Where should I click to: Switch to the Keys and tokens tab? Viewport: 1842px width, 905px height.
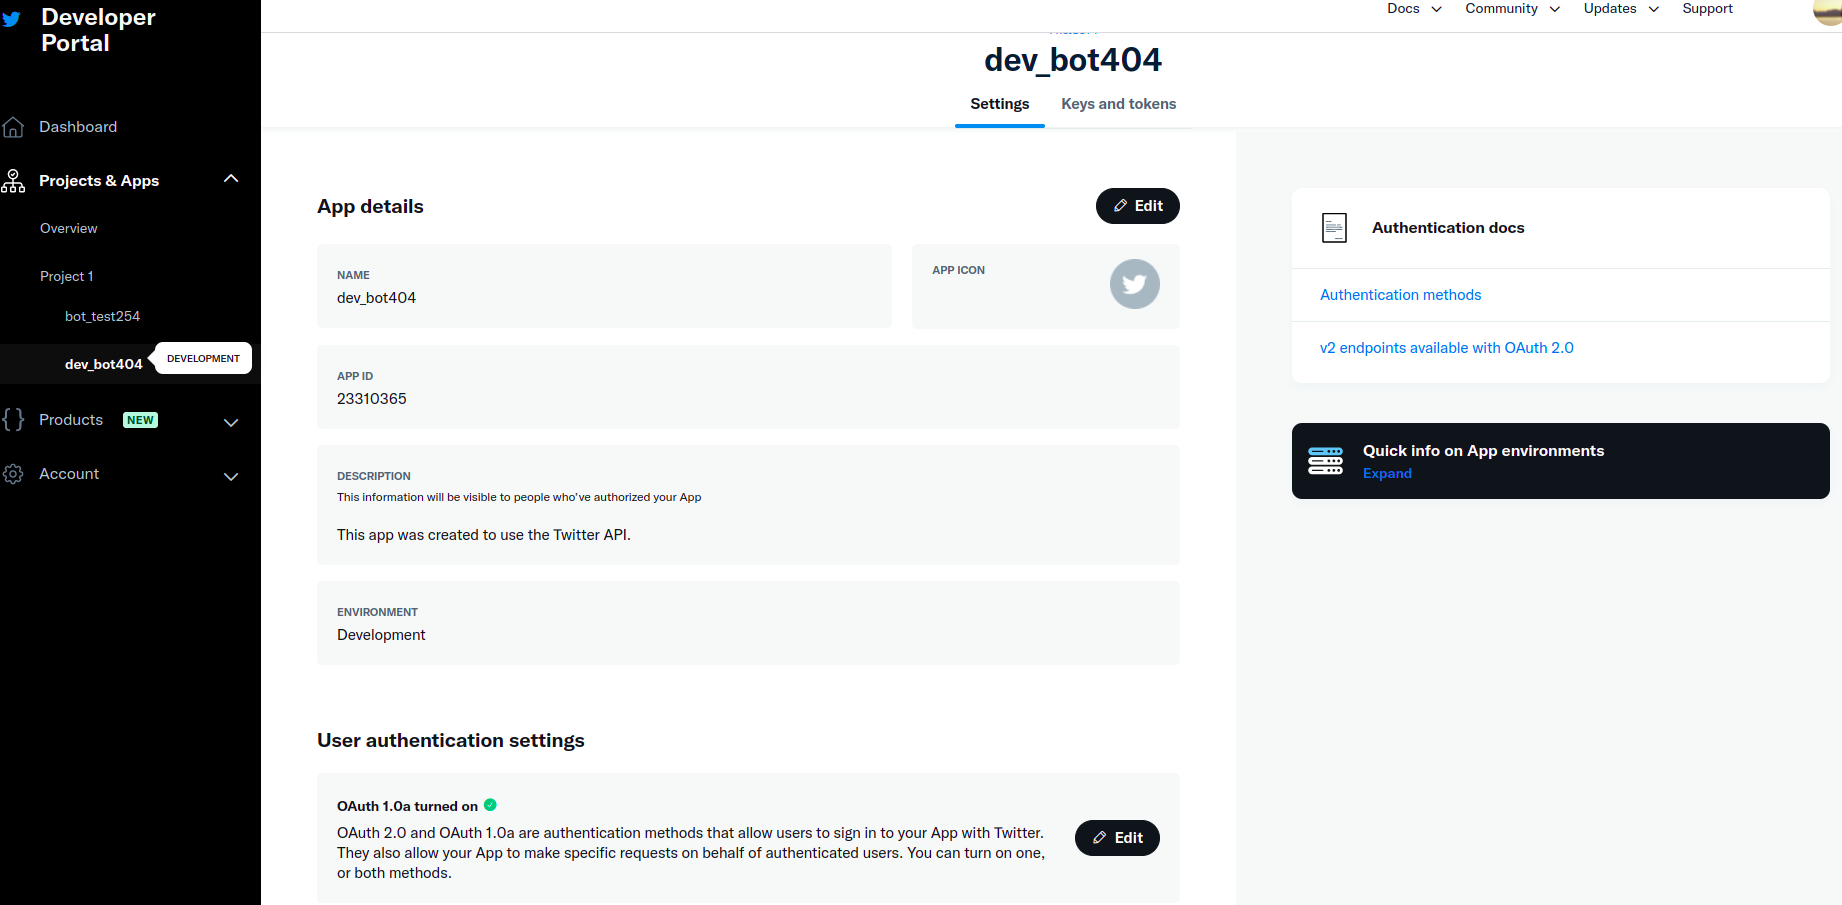1118,103
